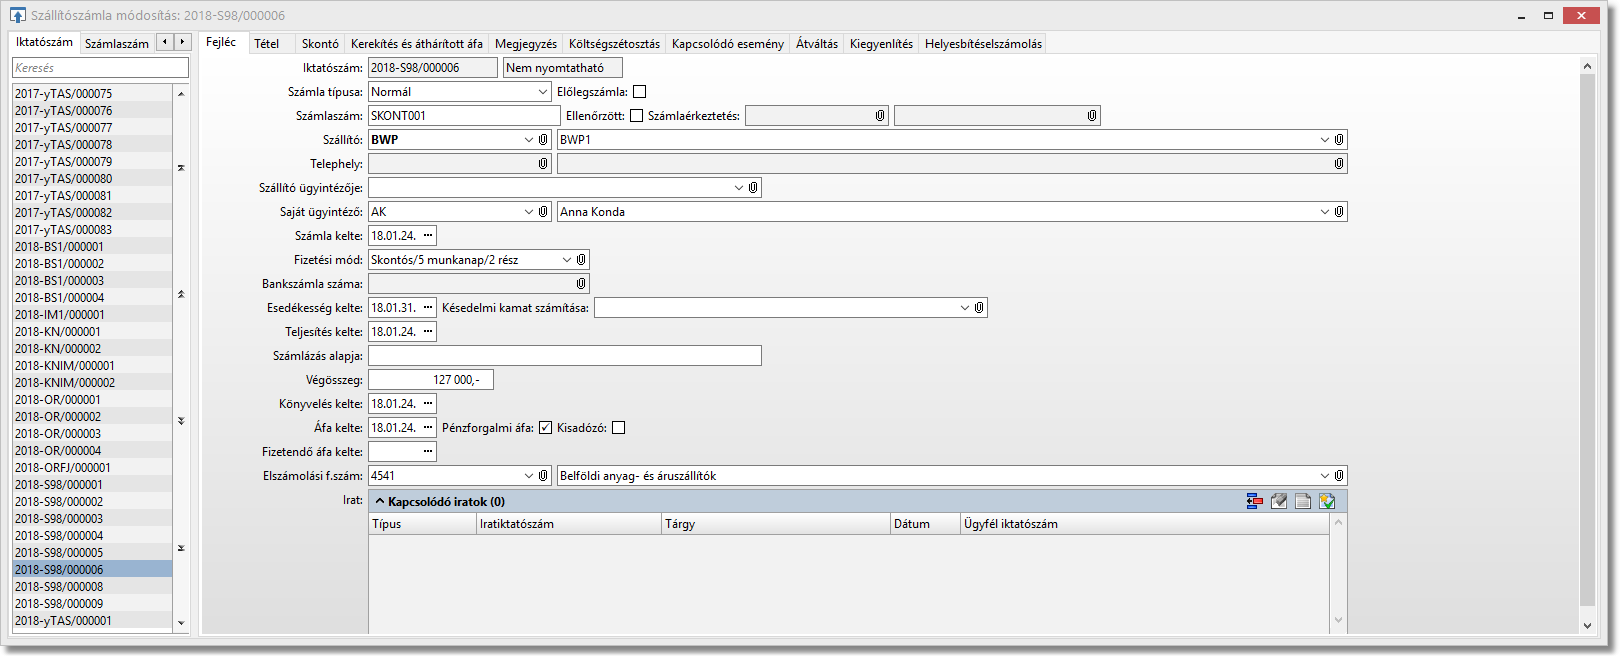Click the star checkmark document icon in Kapcsolódó iratok
This screenshot has height=658, width=1620.
pyautogui.click(x=1327, y=502)
